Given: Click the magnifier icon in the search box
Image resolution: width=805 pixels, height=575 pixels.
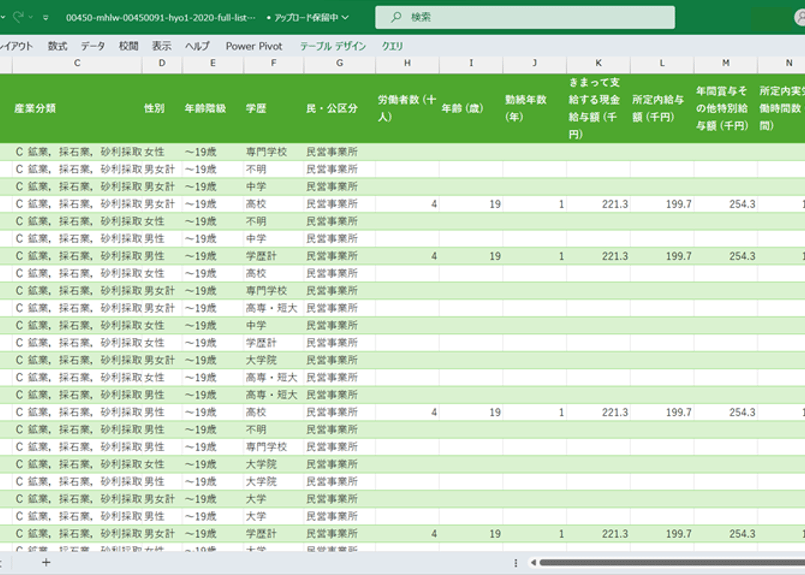Looking at the screenshot, I should (x=396, y=17).
